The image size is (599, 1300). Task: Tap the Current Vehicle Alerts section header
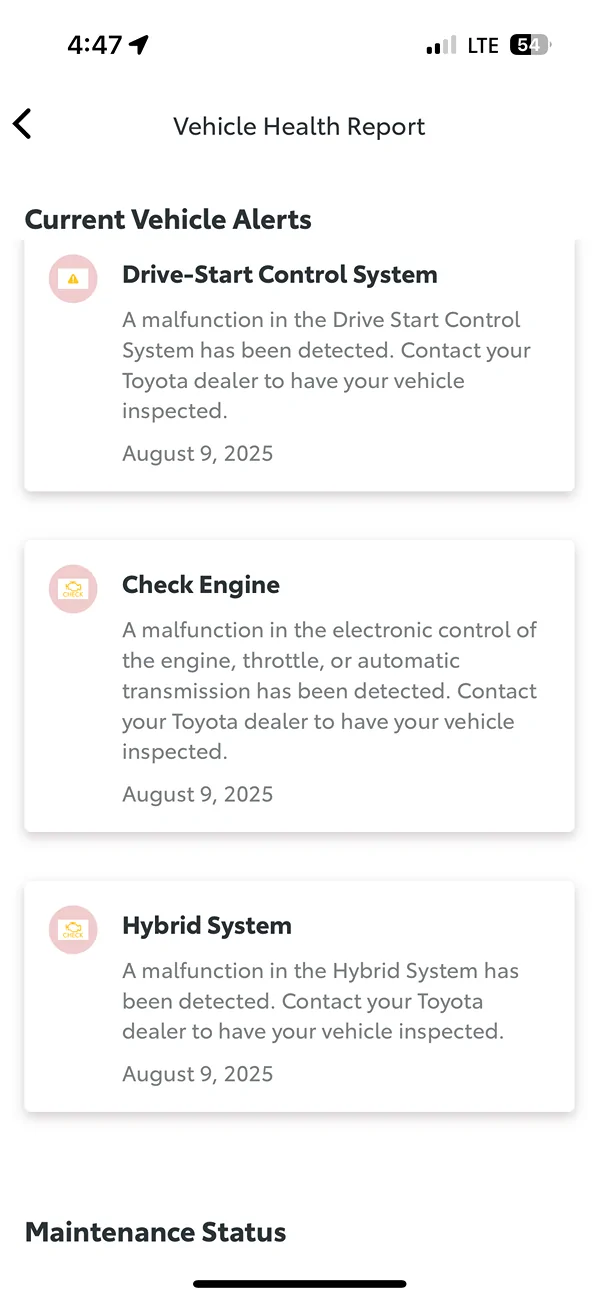tap(167, 218)
